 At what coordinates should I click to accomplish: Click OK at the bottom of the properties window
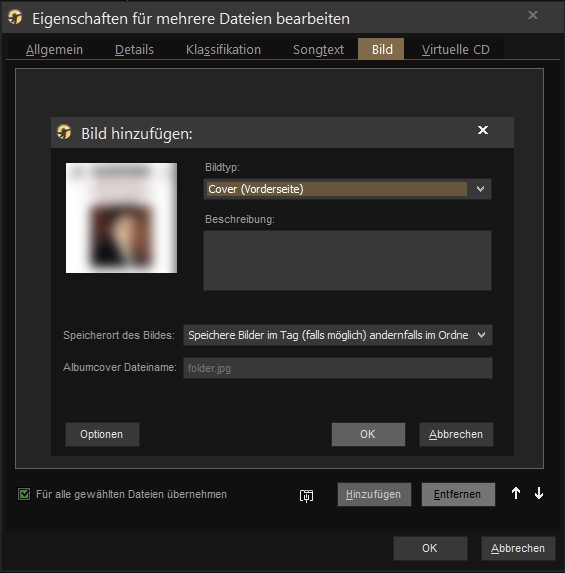tap(430, 548)
